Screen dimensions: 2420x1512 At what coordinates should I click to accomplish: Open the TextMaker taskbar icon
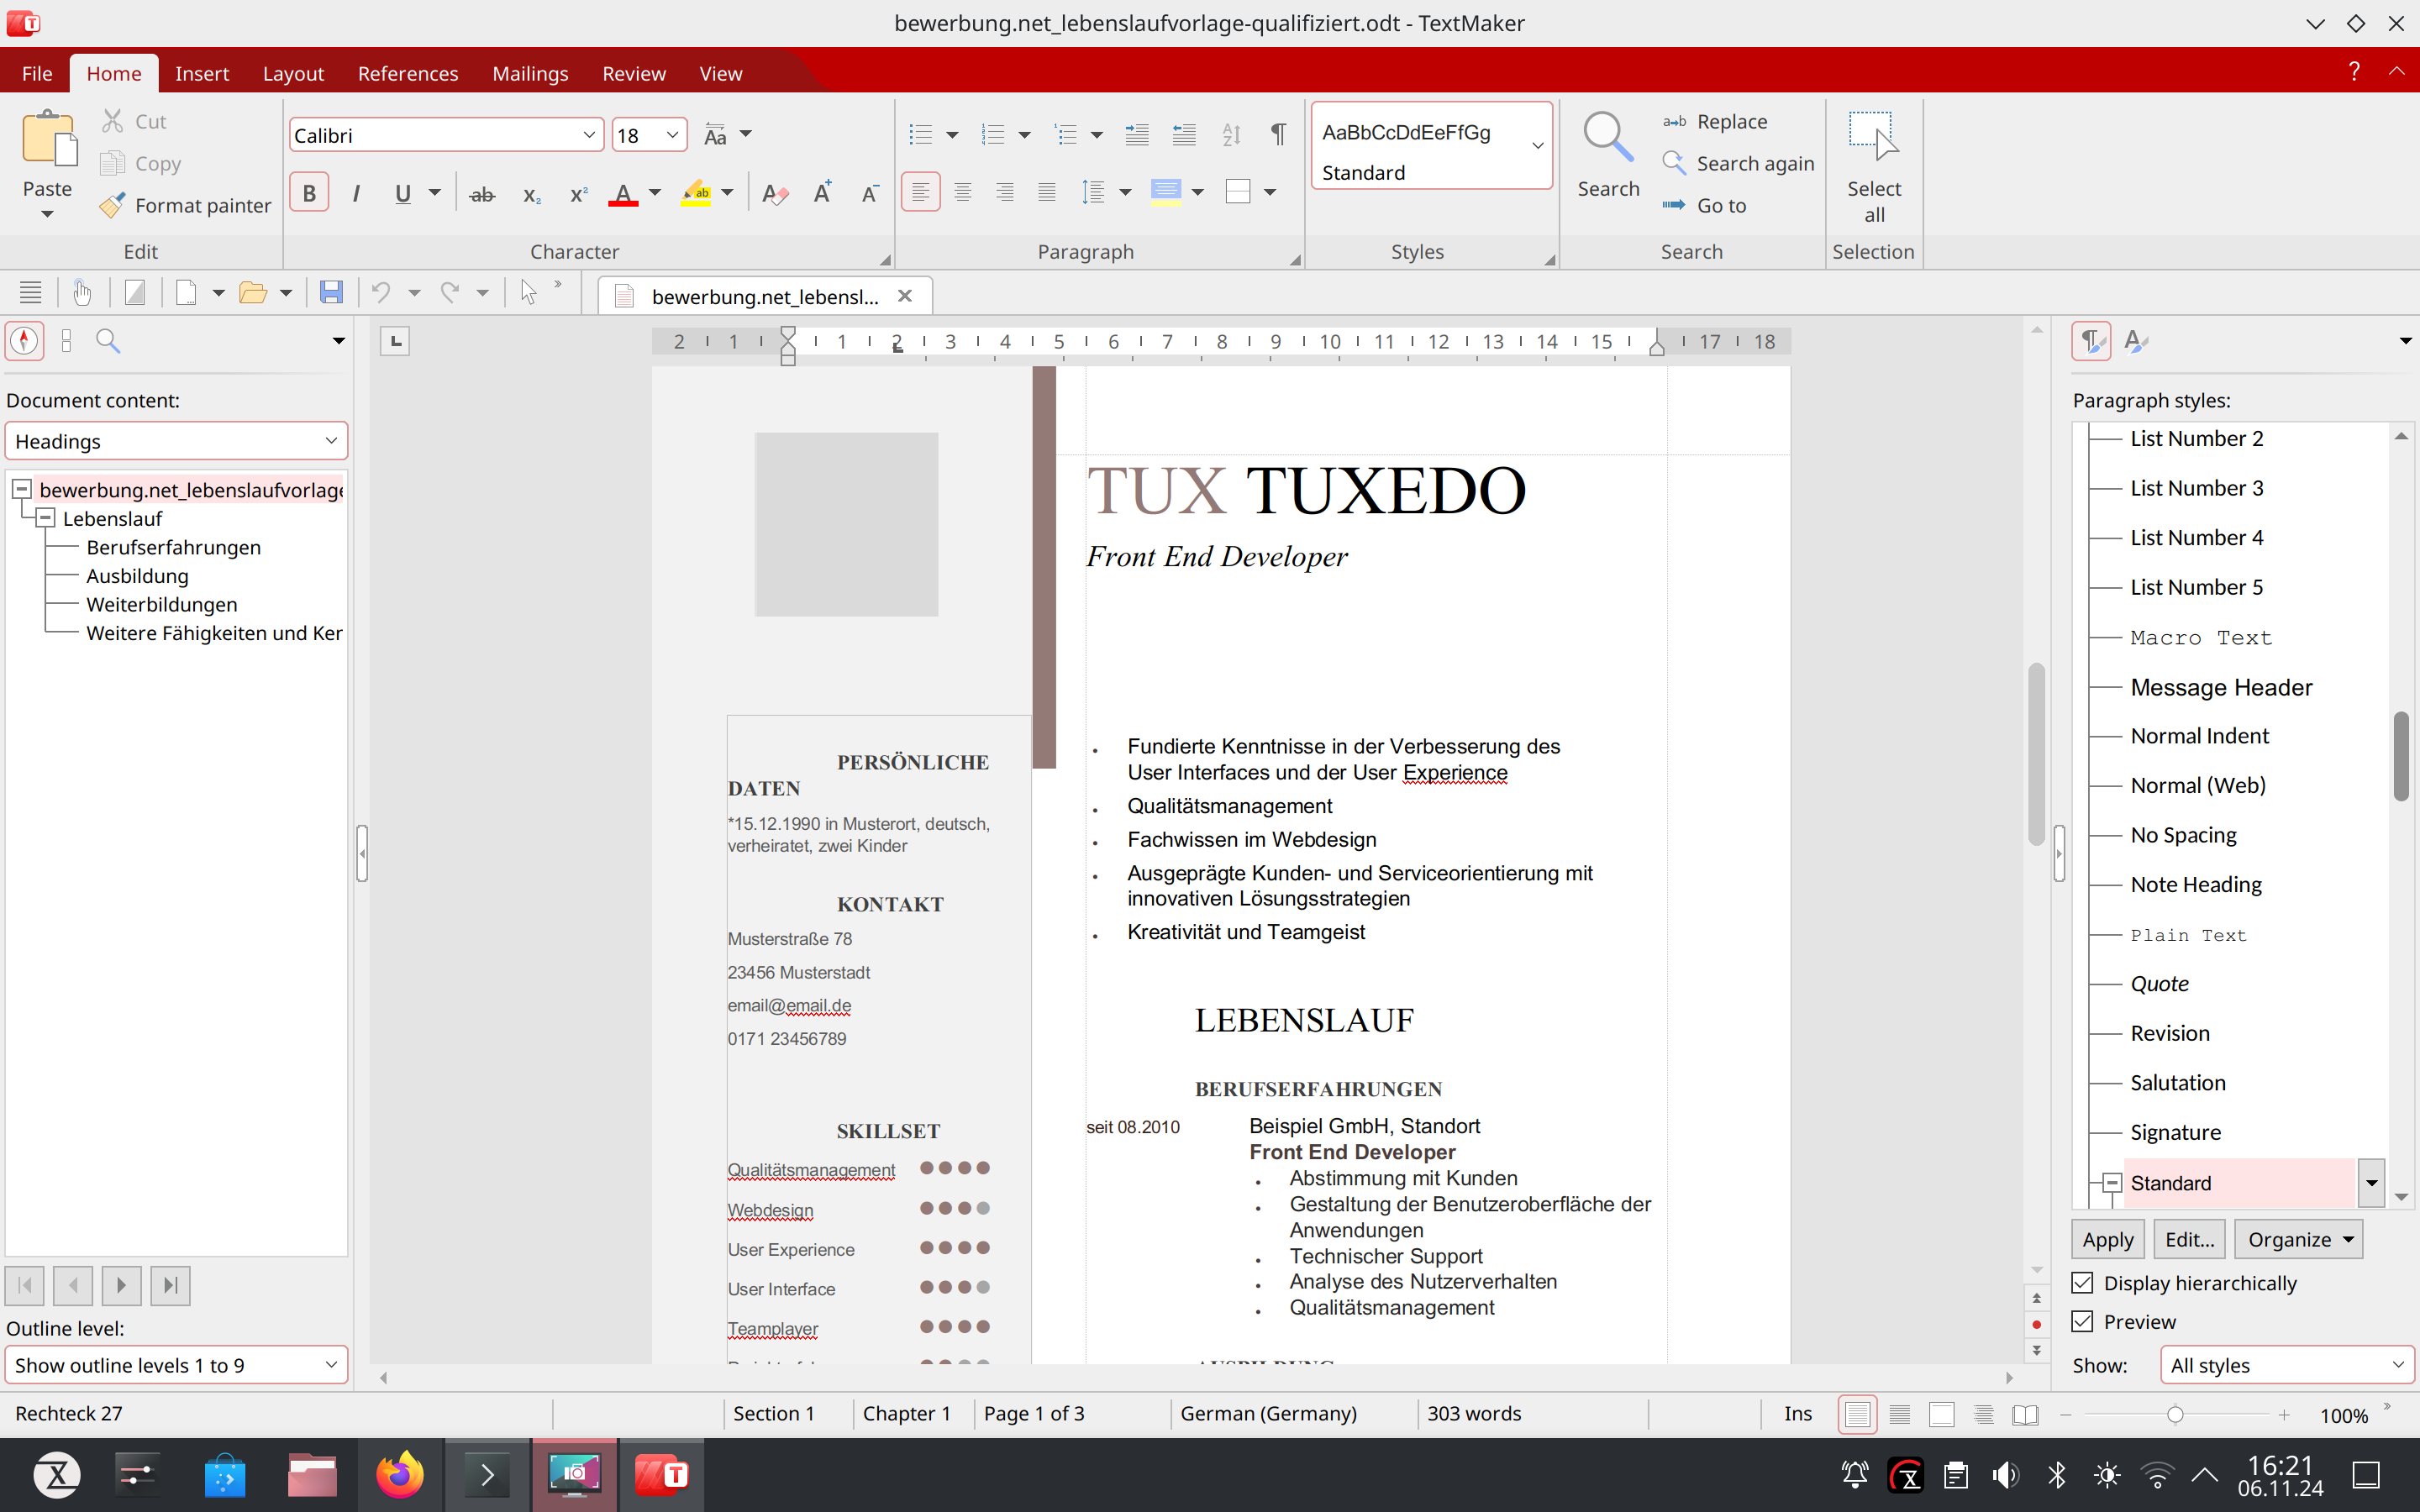tap(661, 1474)
